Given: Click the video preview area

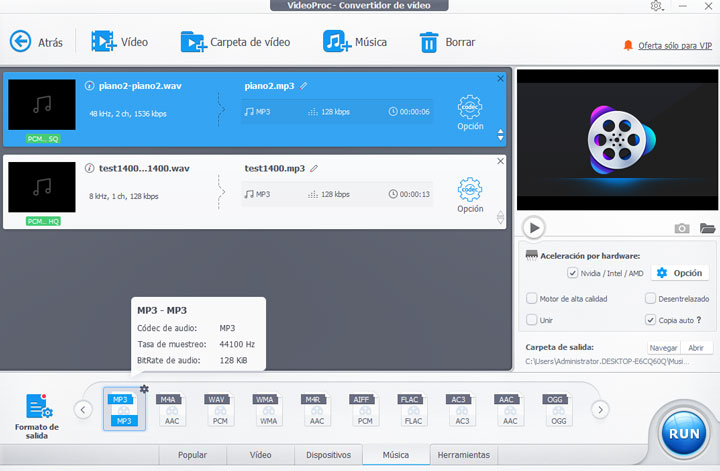Looking at the screenshot, I should coord(618,140).
